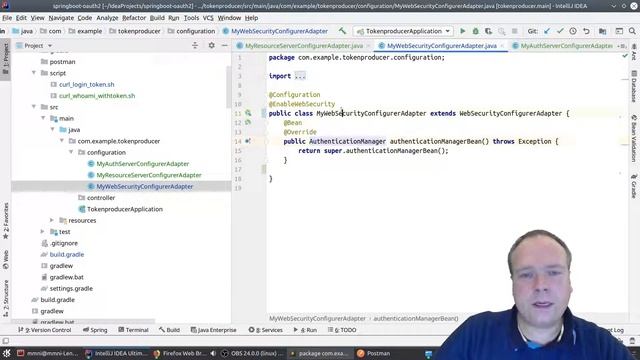Image resolution: width=640 pixels, height=360 pixels.
Task: Click the Git rollback icon
Action: point(586,31)
